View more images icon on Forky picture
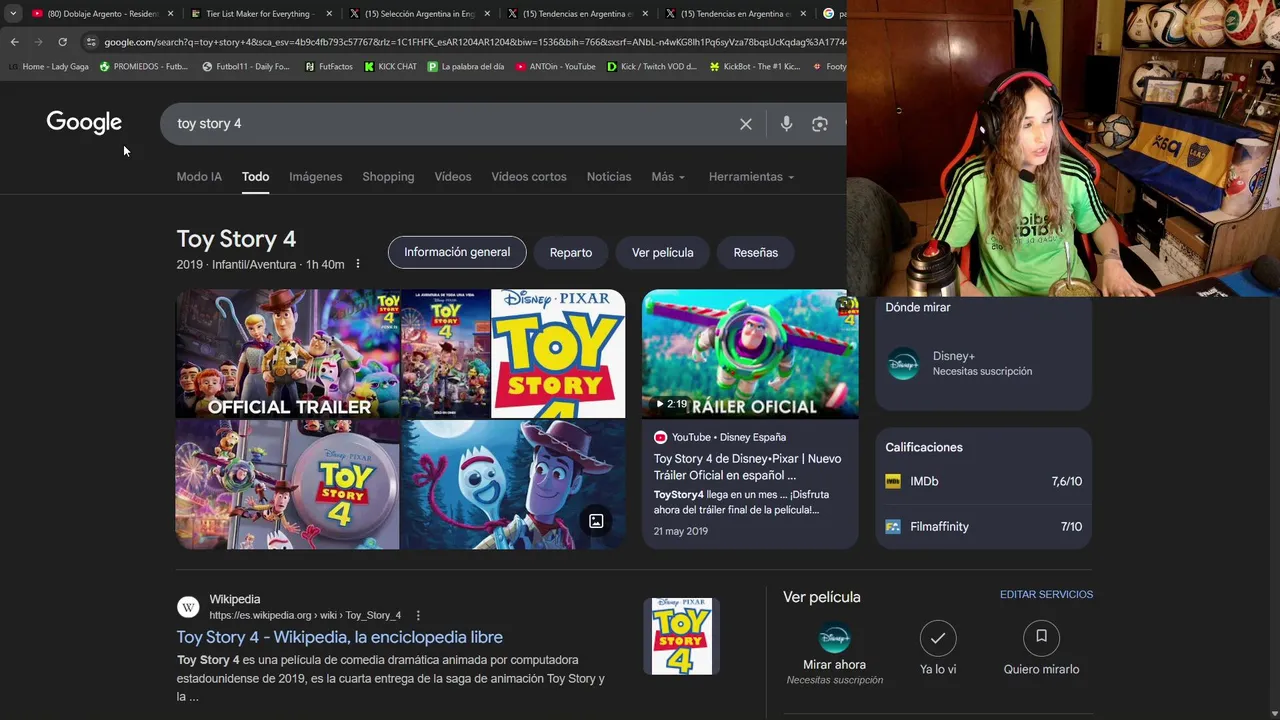This screenshot has width=1280, height=720. coord(596,521)
